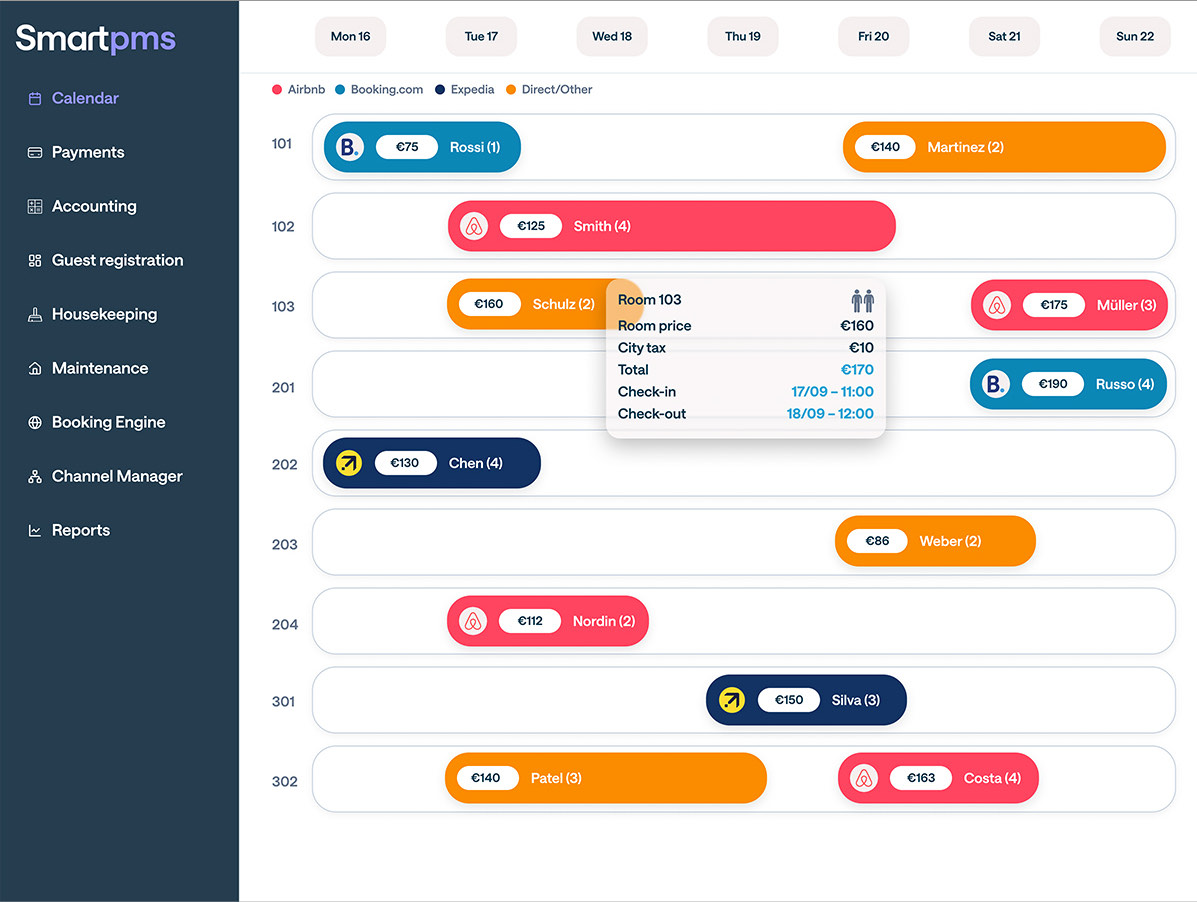
Task: Open the Calendar menu item
Action: coord(85,98)
